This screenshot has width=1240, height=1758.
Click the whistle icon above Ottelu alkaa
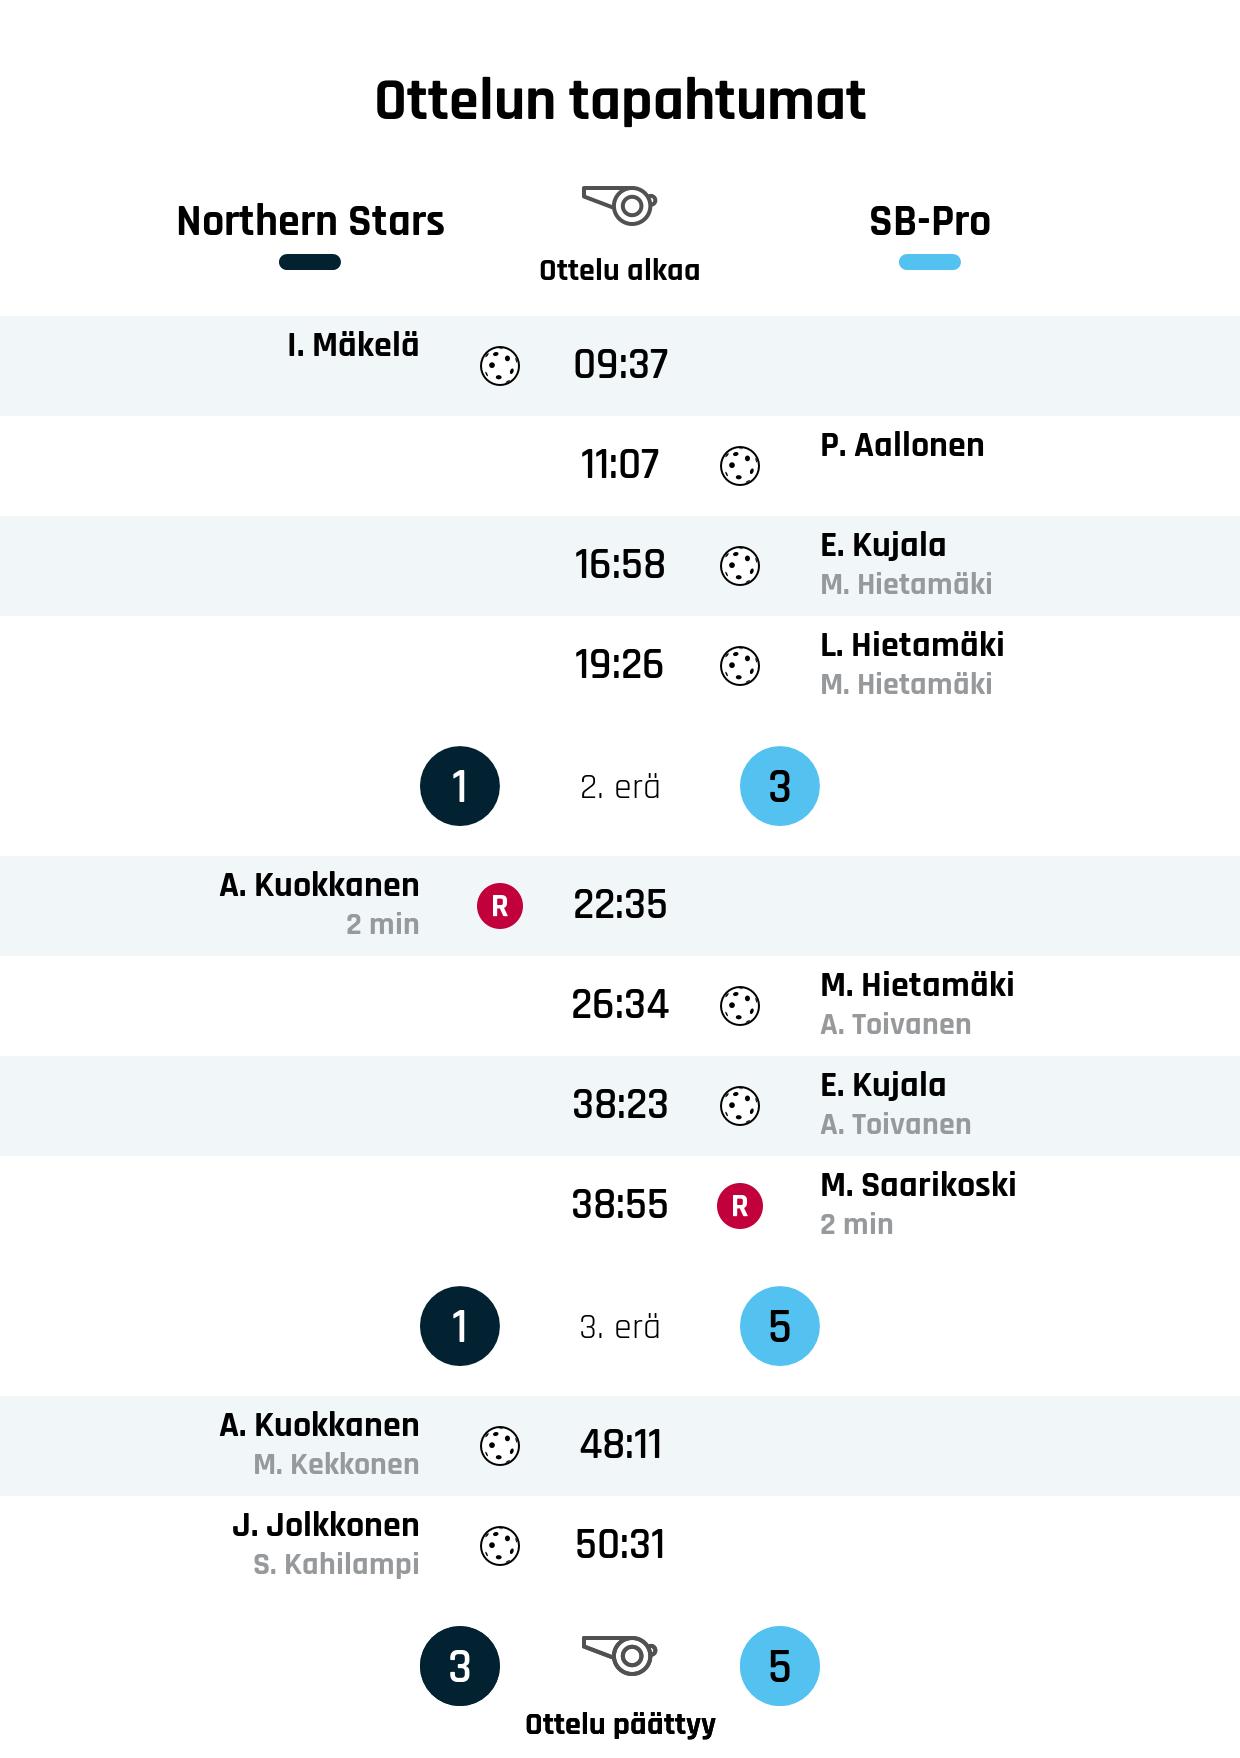click(620, 205)
